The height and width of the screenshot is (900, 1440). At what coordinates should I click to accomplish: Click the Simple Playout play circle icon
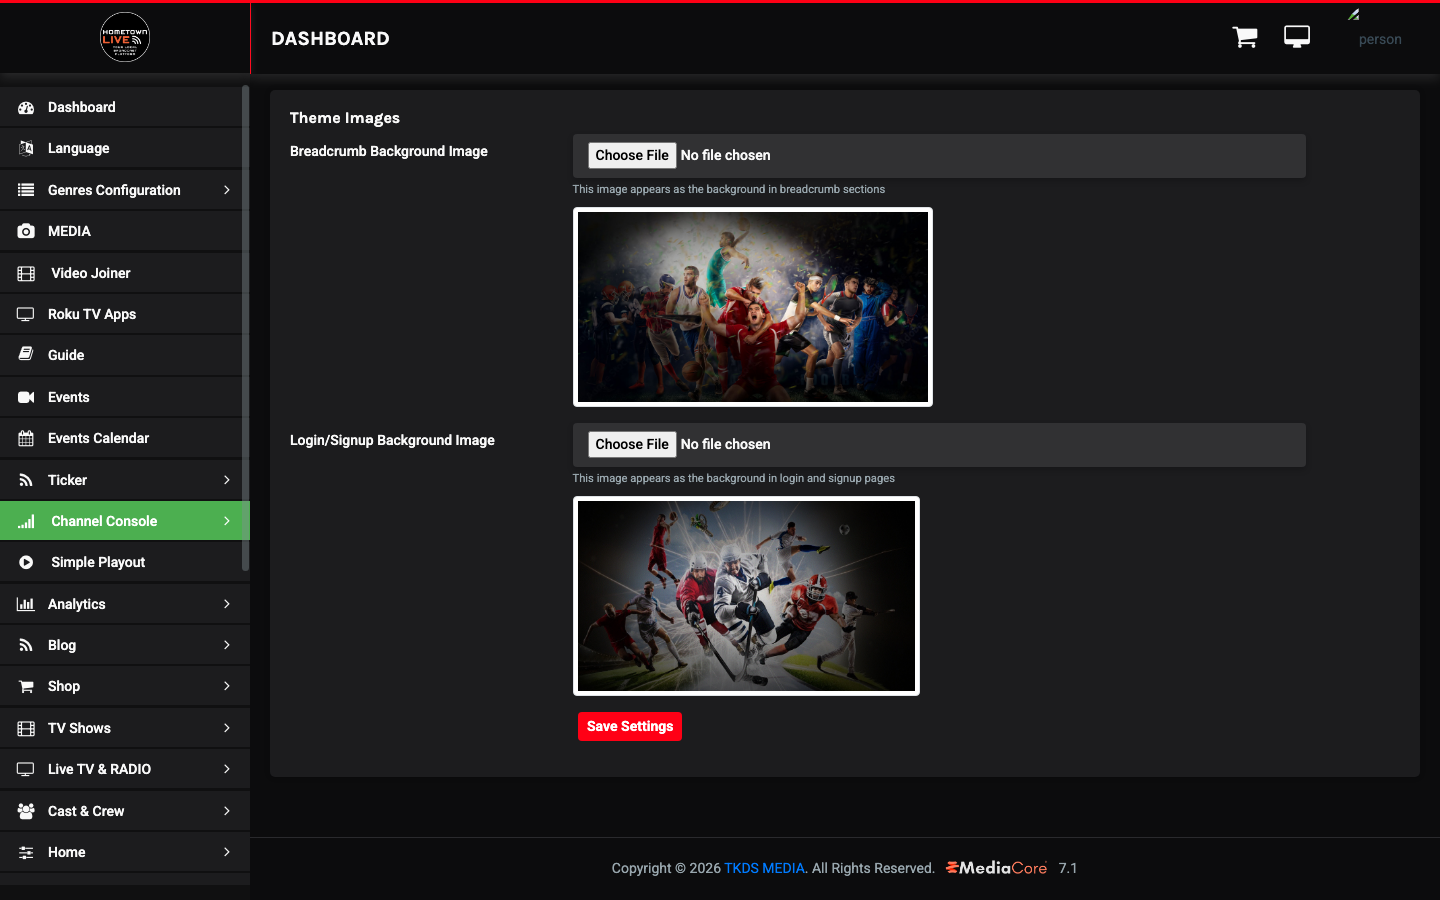pyautogui.click(x=26, y=562)
